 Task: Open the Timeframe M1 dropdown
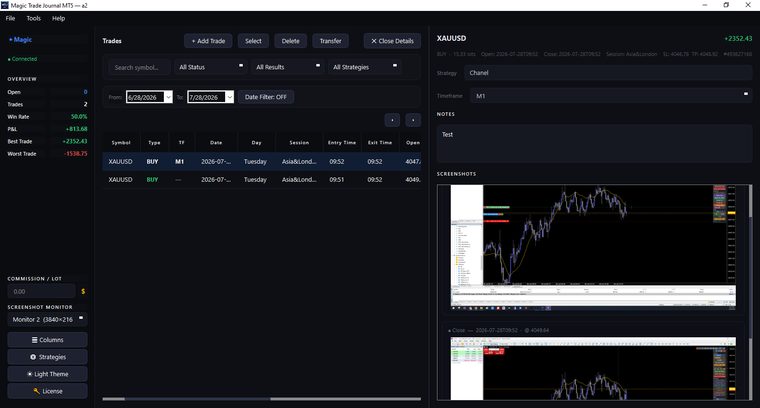point(612,96)
